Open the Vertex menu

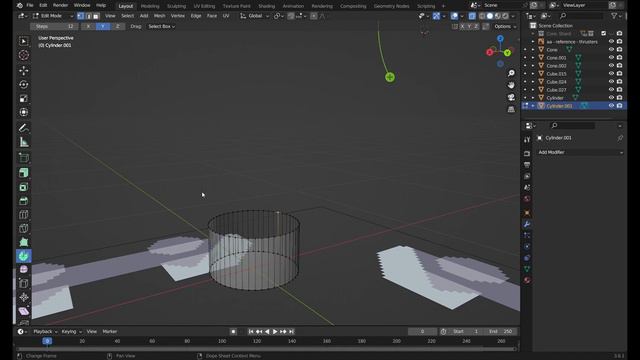coord(178,16)
